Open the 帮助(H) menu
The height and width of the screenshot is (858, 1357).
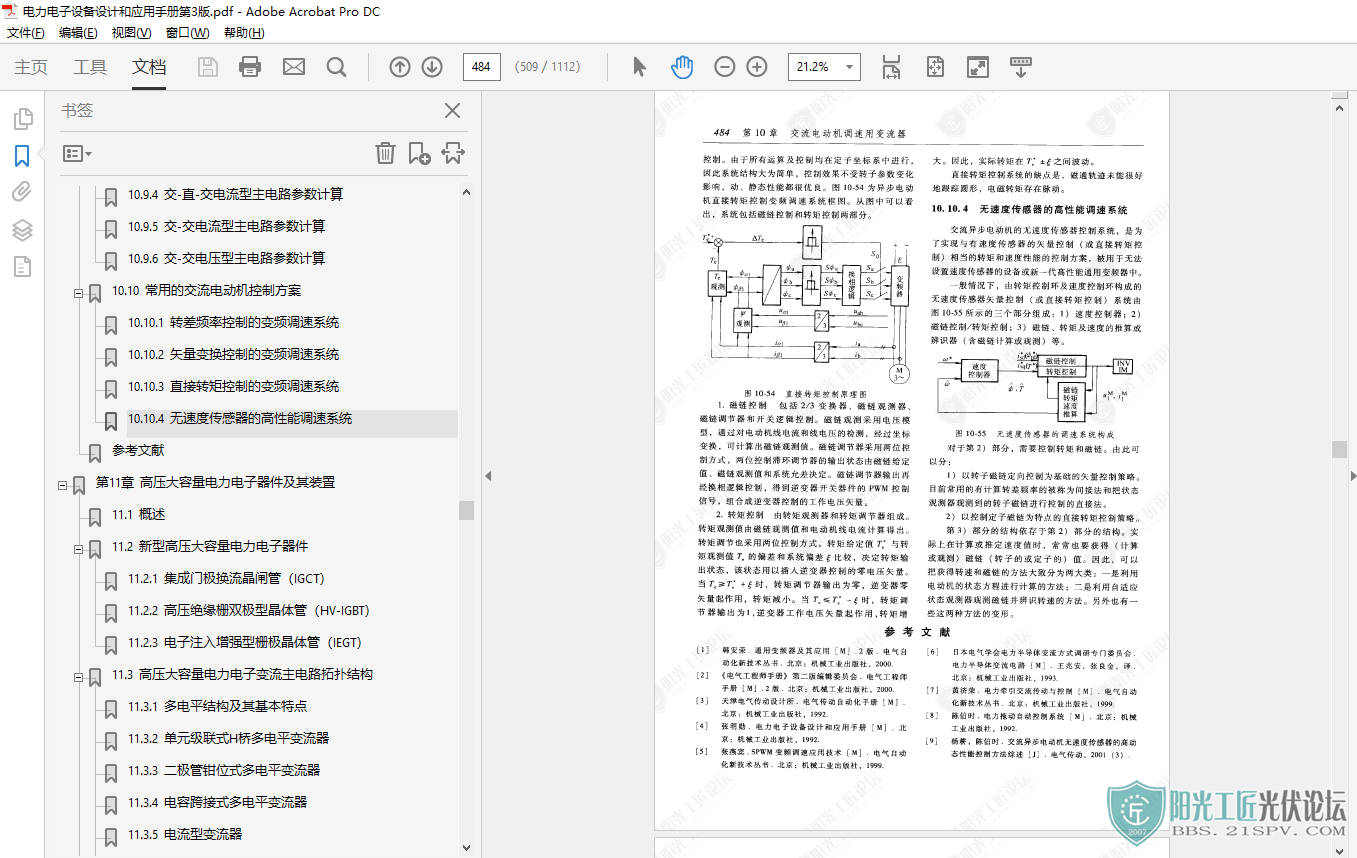pyautogui.click(x=244, y=32)
